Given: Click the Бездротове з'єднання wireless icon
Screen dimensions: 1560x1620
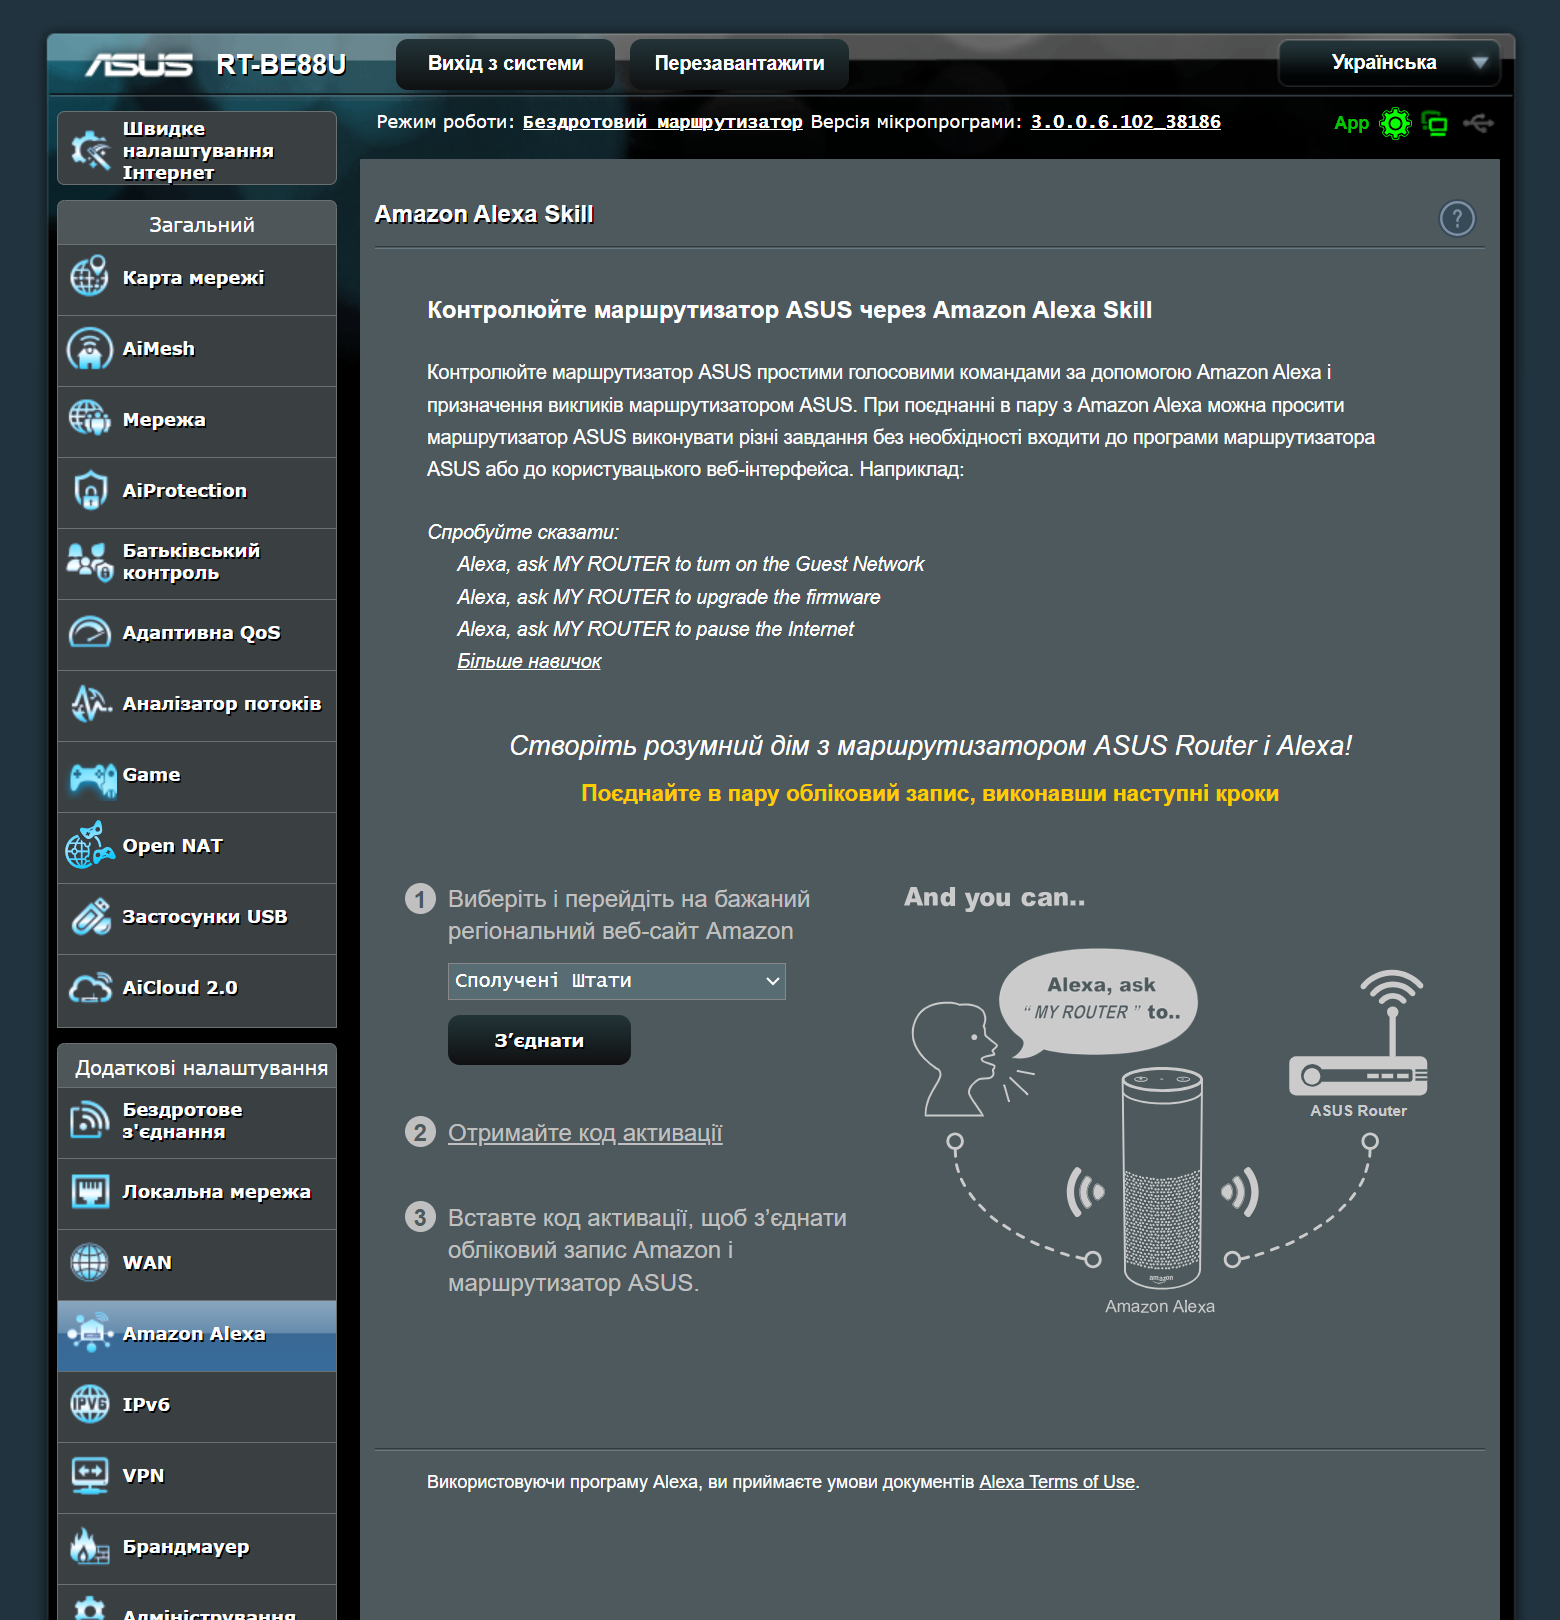Looking at the screenshot, I should click(89, 1120).
